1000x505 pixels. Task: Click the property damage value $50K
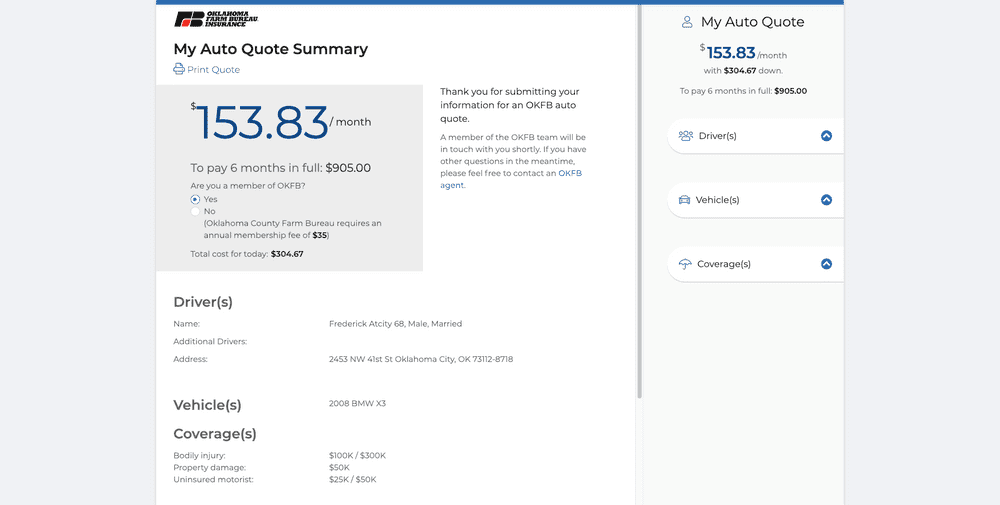click(x=339, y=467)
